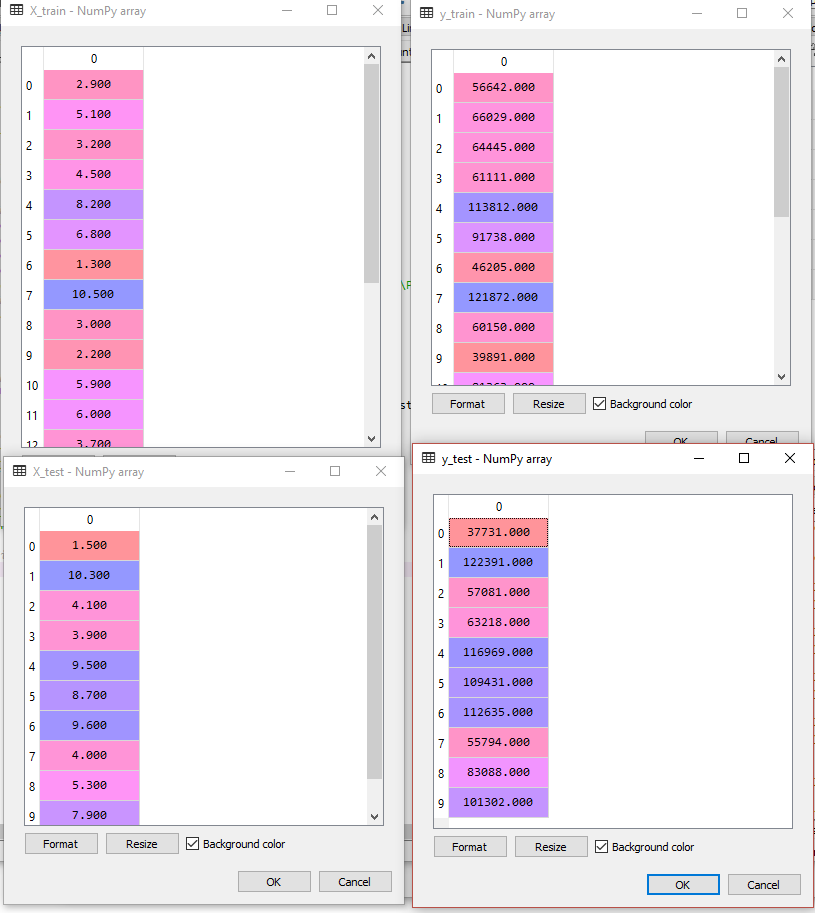Maximize the X_train array window
The height and width of the screenshot is (913, 815).
[332, 10]
